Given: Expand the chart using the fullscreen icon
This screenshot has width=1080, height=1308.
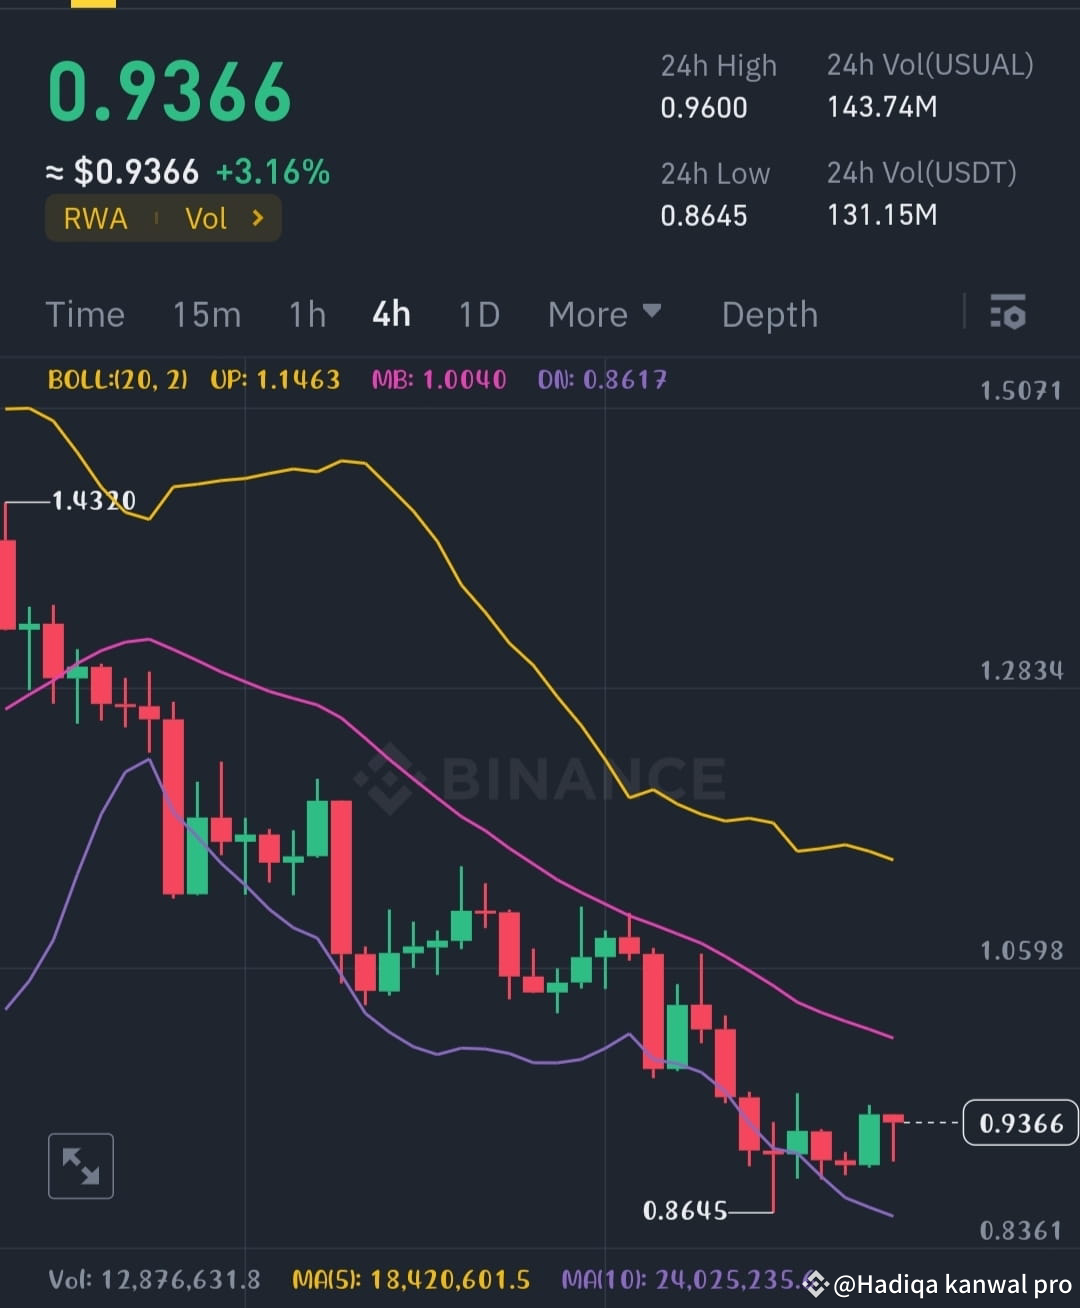Looking at the screenshot, I should [x=80, y=1165].
